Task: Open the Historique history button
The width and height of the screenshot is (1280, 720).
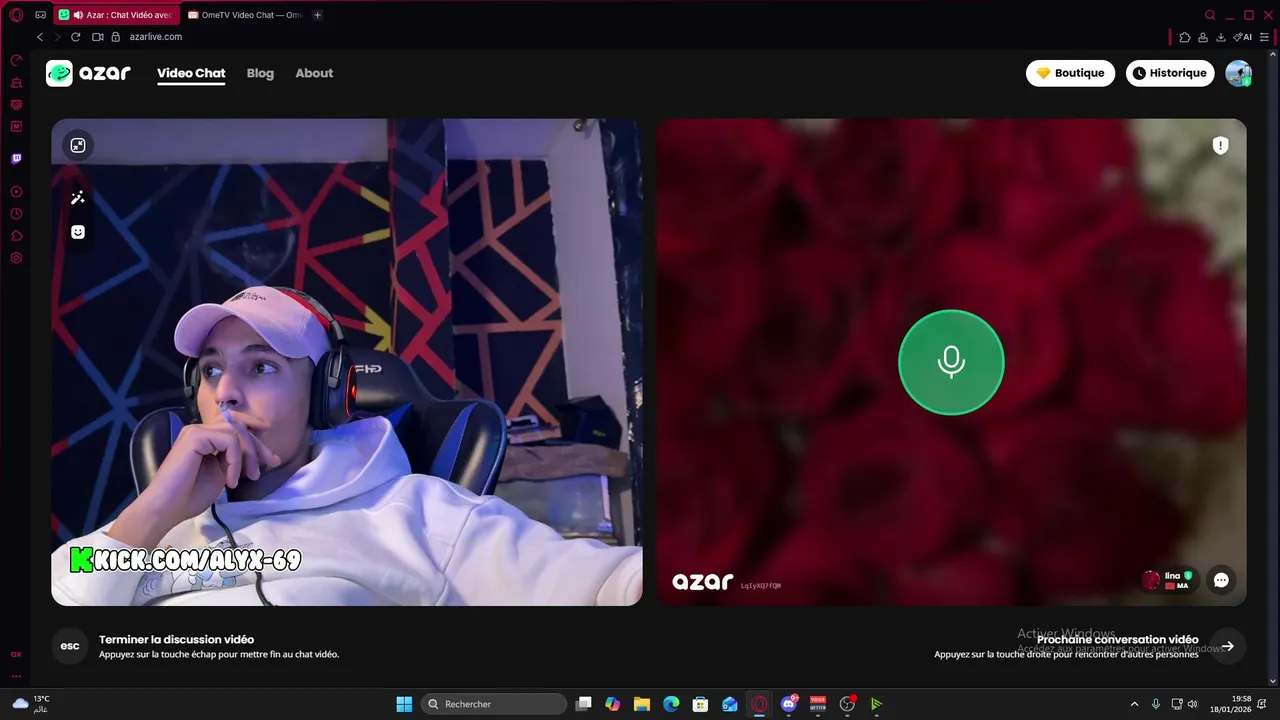Action: pos(1170,73)
